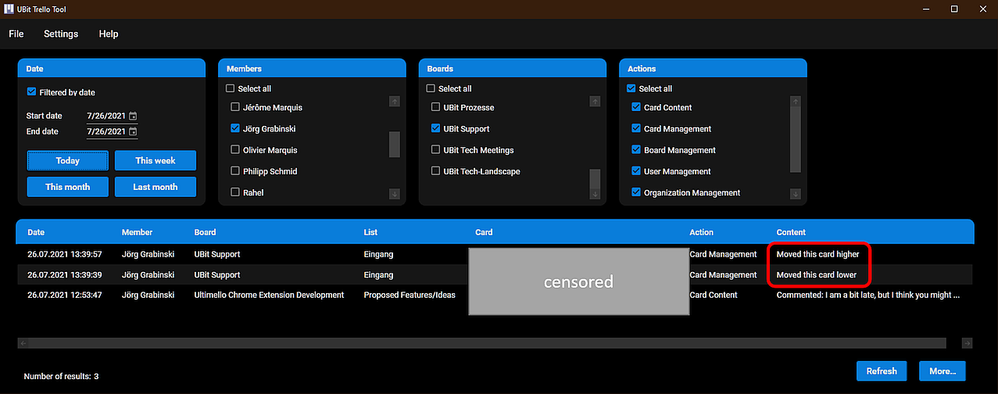This screenshot has width=998, height=394.
Task: Click the results horizontal scrollbar thumb
Action: coord(487,343)
